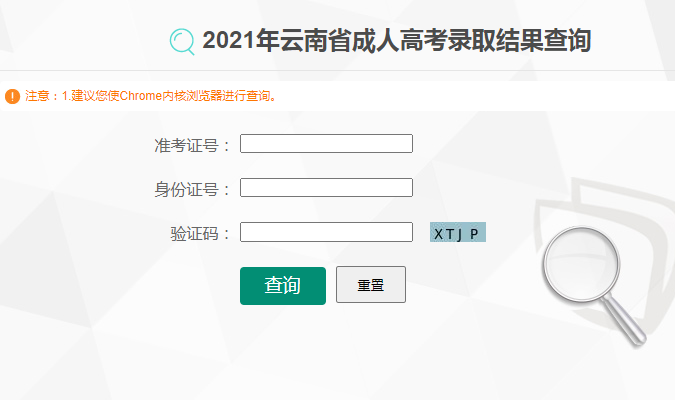The image size is (675, 400).
Task: Click the orange exclamation warning icon
Action: tap(12, 96)
